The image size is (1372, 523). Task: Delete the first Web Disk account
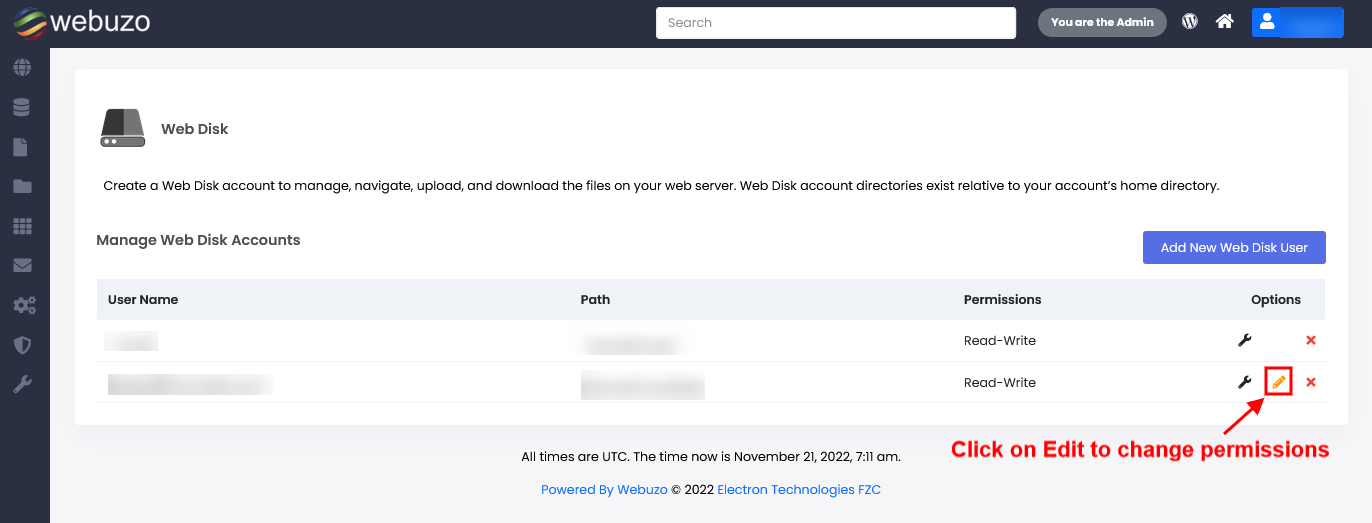(x=1311, y=340)
